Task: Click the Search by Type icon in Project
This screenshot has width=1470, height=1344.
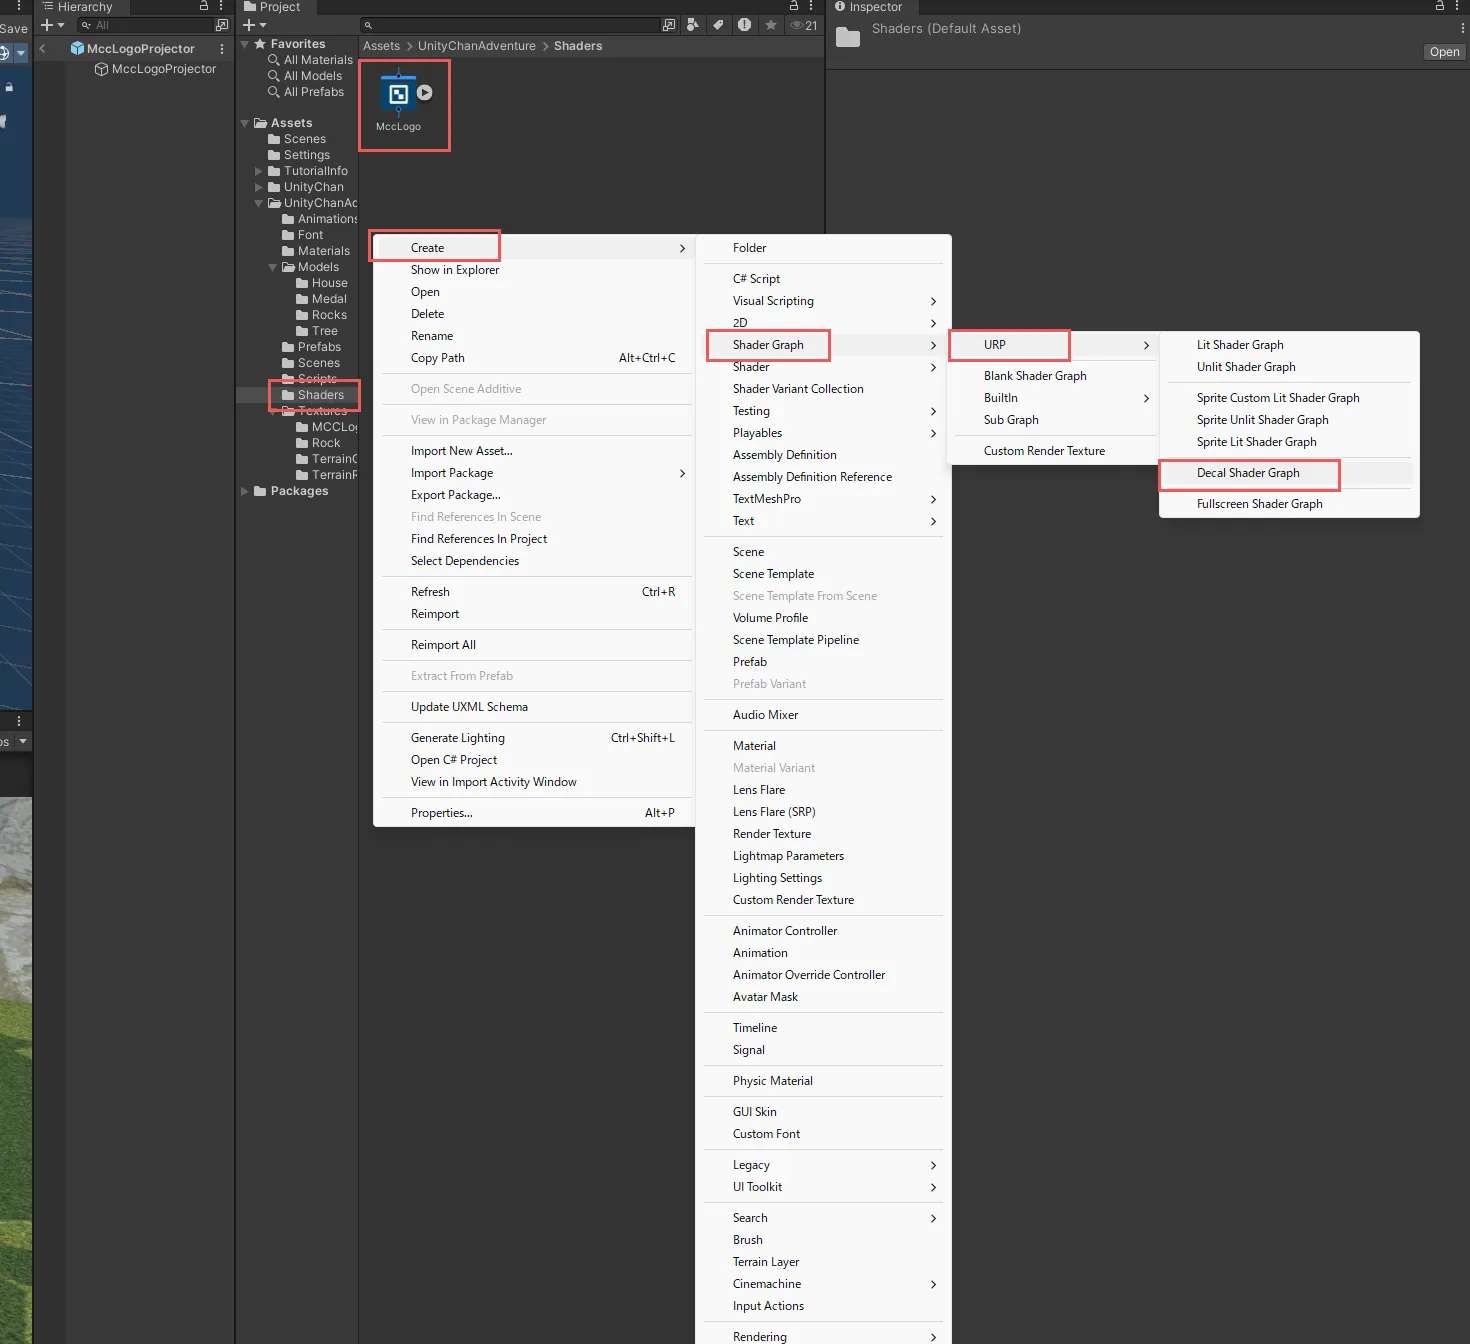Action: tap(692, 25)
